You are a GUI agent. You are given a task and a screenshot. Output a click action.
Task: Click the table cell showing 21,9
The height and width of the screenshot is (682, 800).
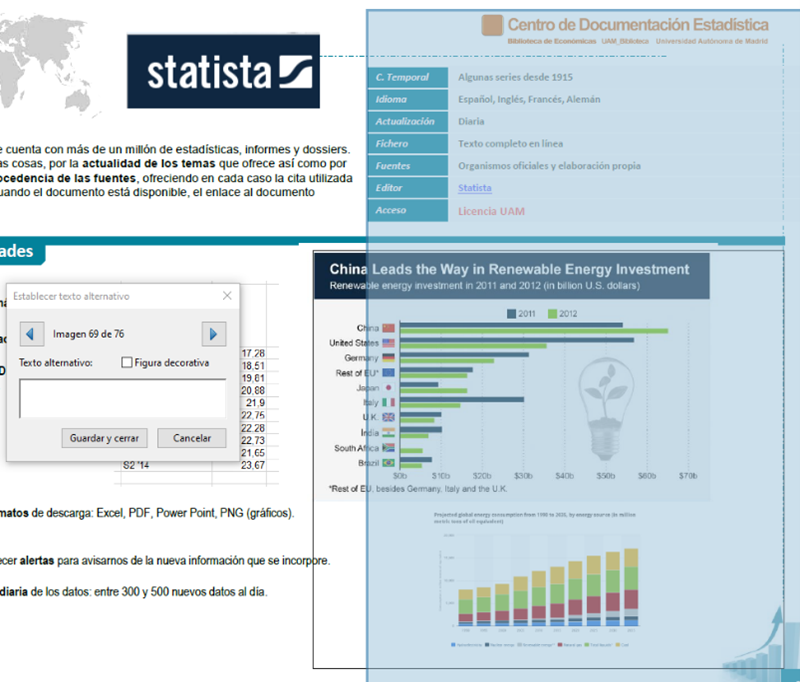click(255, 403)
